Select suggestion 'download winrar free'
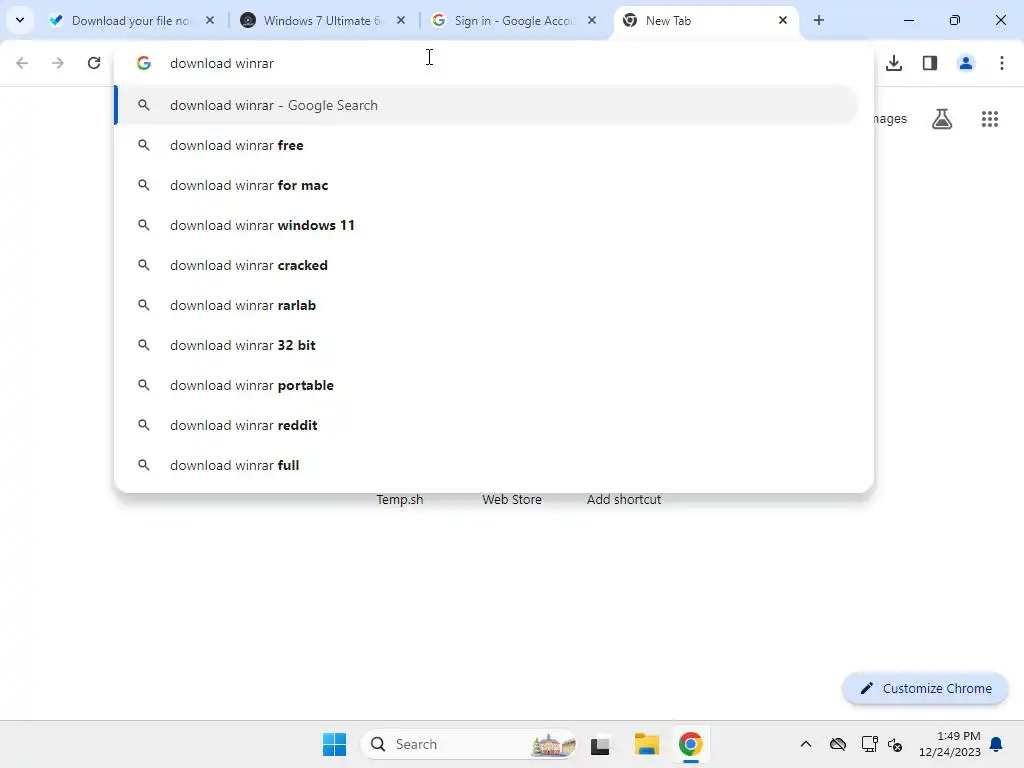This screenshot has width=1024, height=768. pyautogui.click(x=487, y=145)
